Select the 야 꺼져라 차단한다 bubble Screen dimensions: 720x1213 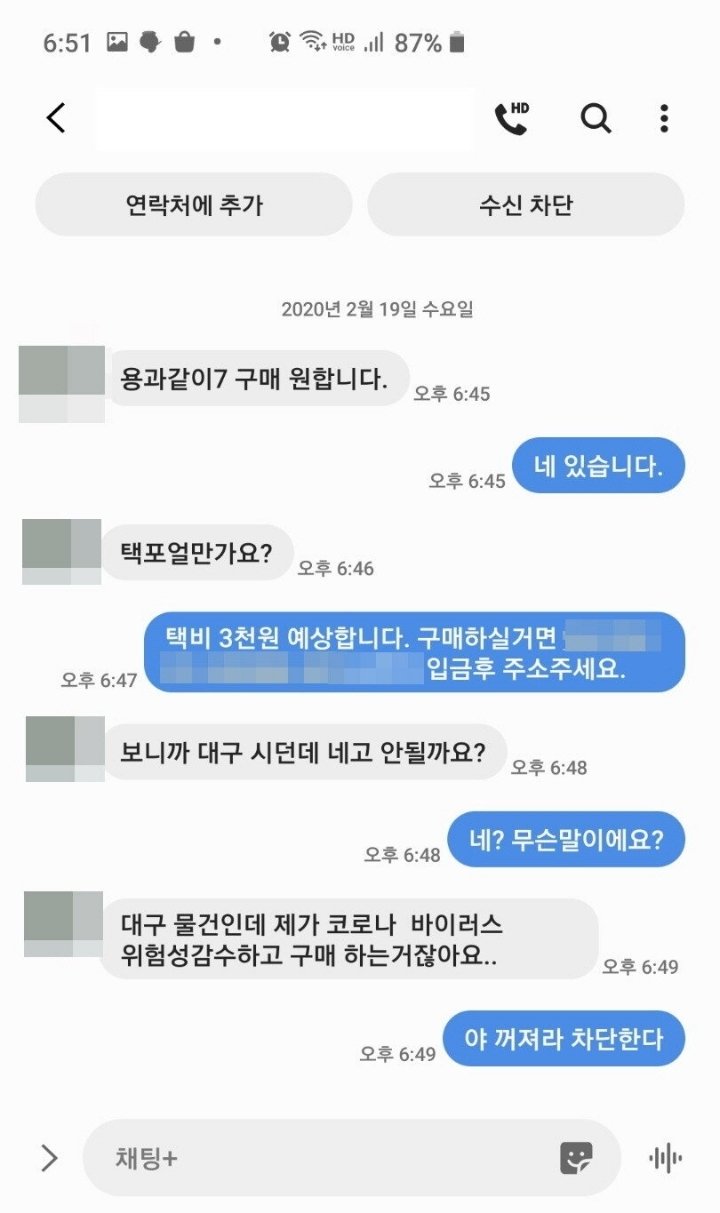(564, 1038)
